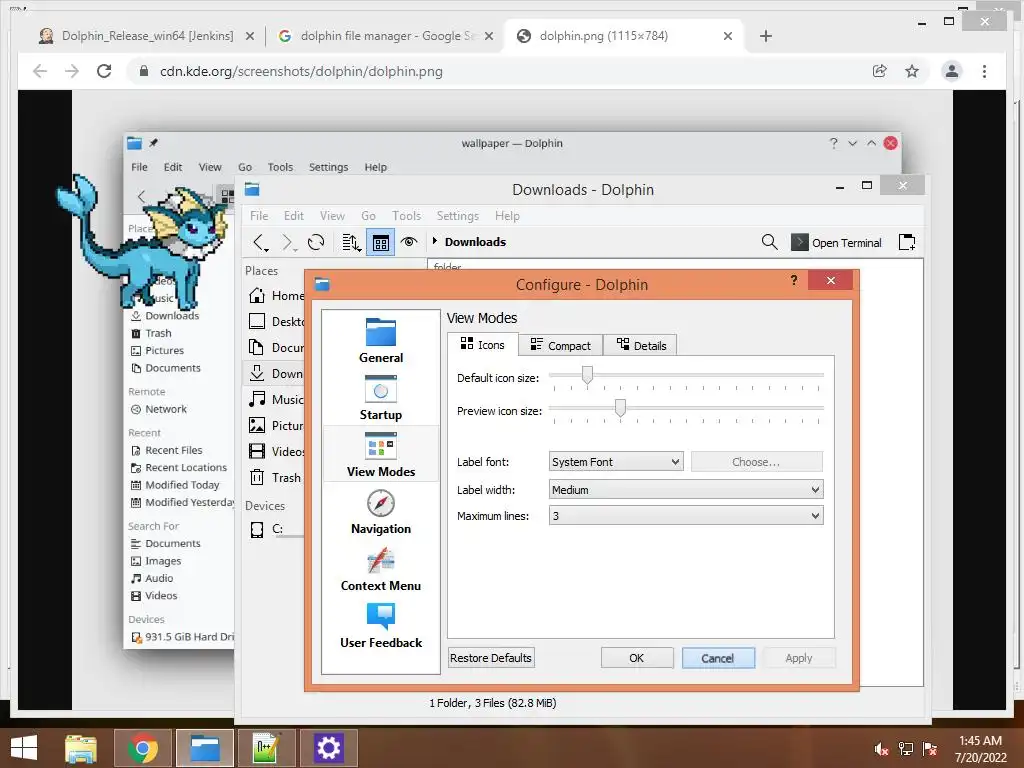Open the Maximum lines dropdown
Image resolution: width=1024 pixels, height=768 pixels.
click(686, 516)
